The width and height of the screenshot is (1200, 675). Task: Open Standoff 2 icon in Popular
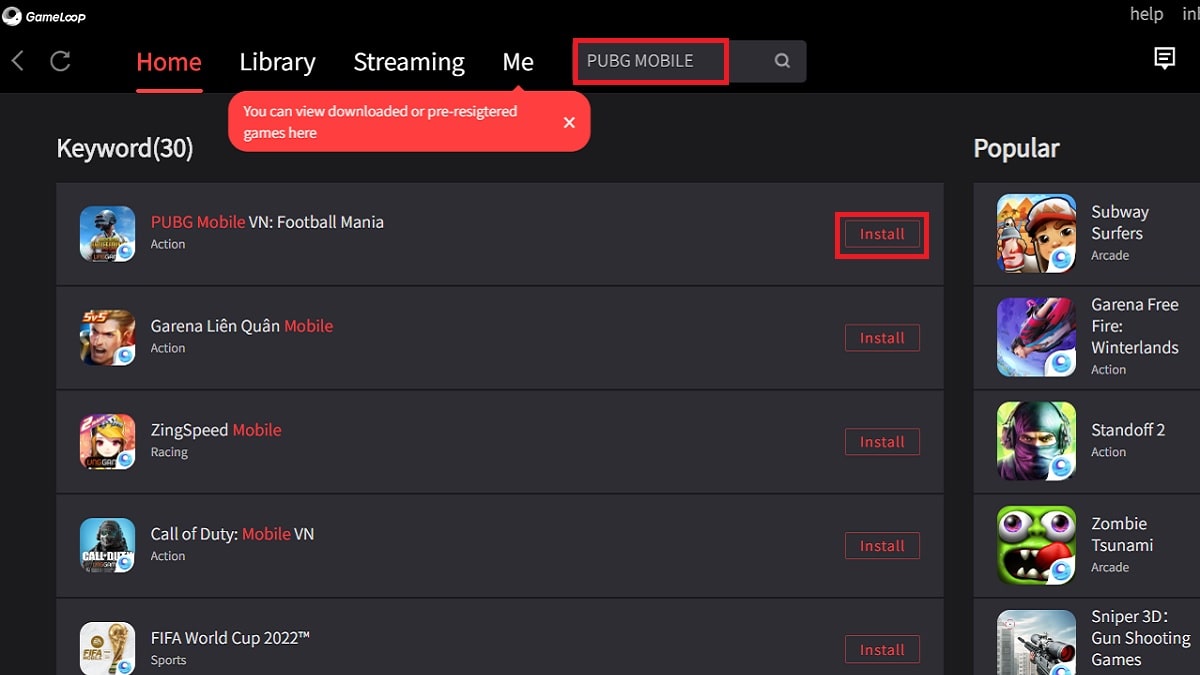pos(1036,441)
